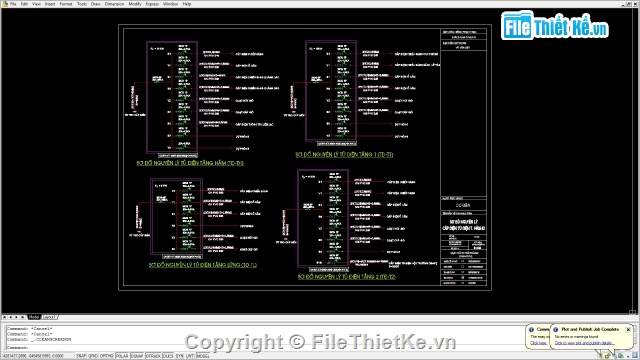Screen dimensions: 640x360
Task: Toggle OSNAP mode in status bar
Action: (137, 356)
